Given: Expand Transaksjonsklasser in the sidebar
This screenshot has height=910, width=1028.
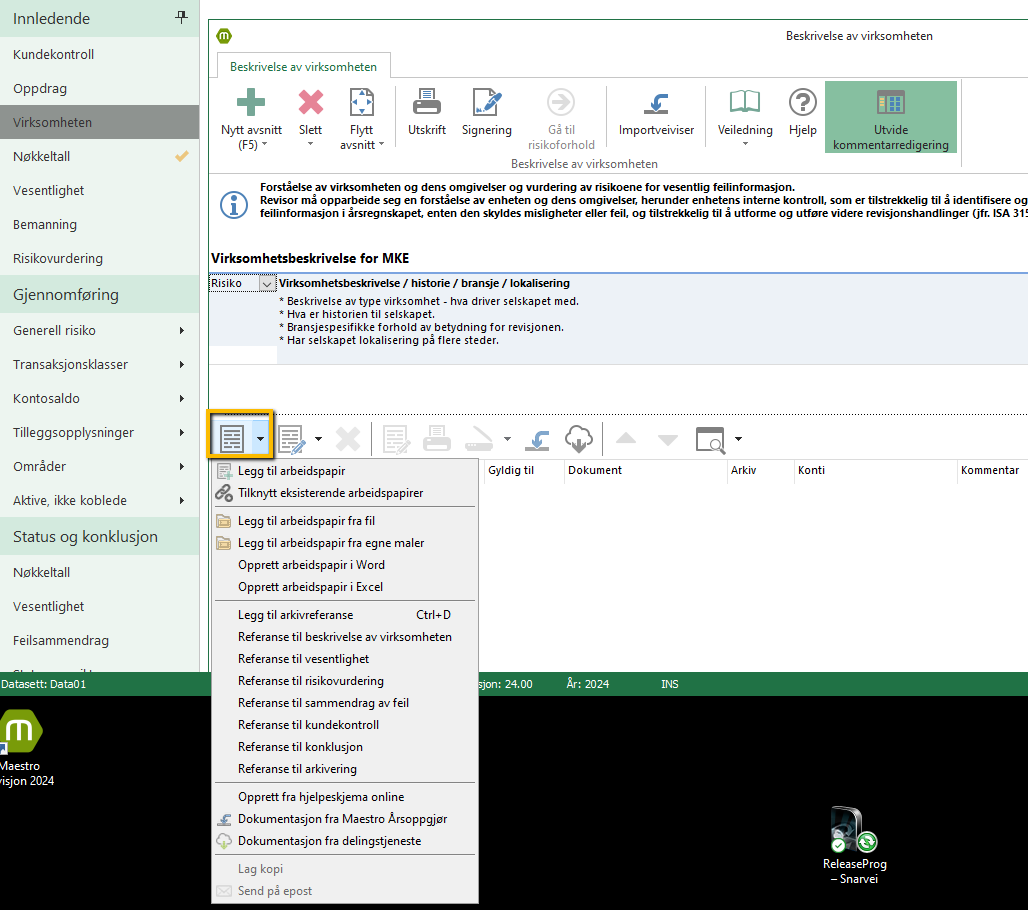Looking at the screenshot, I should tap(100, 365).
